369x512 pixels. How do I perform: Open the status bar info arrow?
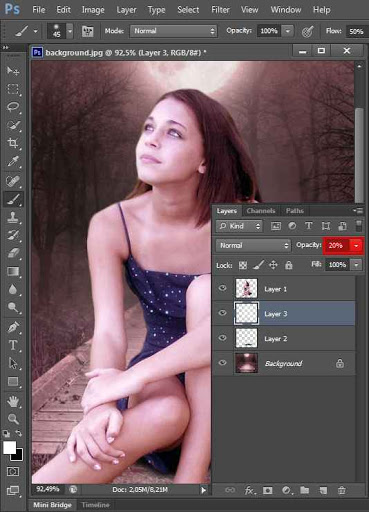203,490
